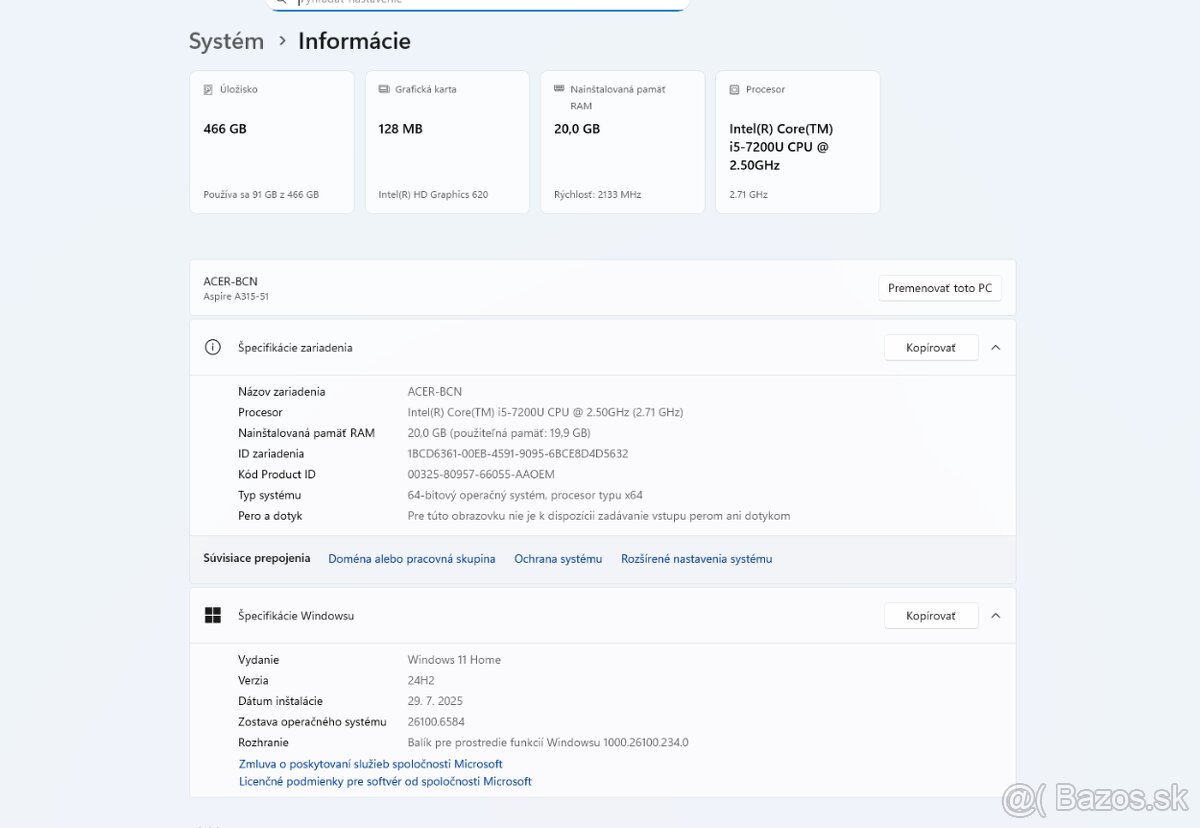Image resolution: width=1200 pixels, height=828 pixels.
Task: Open Microsoft software license terms link
Action: point(385,782)
